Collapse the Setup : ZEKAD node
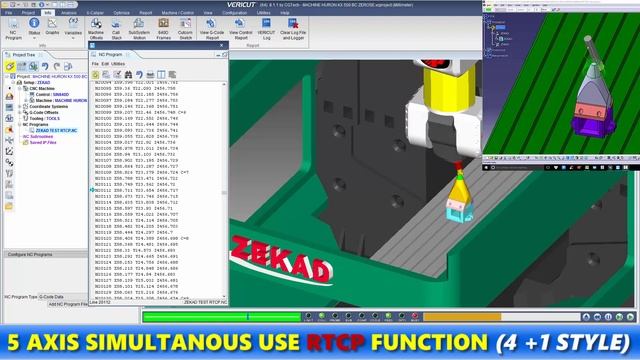This screenshot has height=360, width=640. click(x=13, y=82)
